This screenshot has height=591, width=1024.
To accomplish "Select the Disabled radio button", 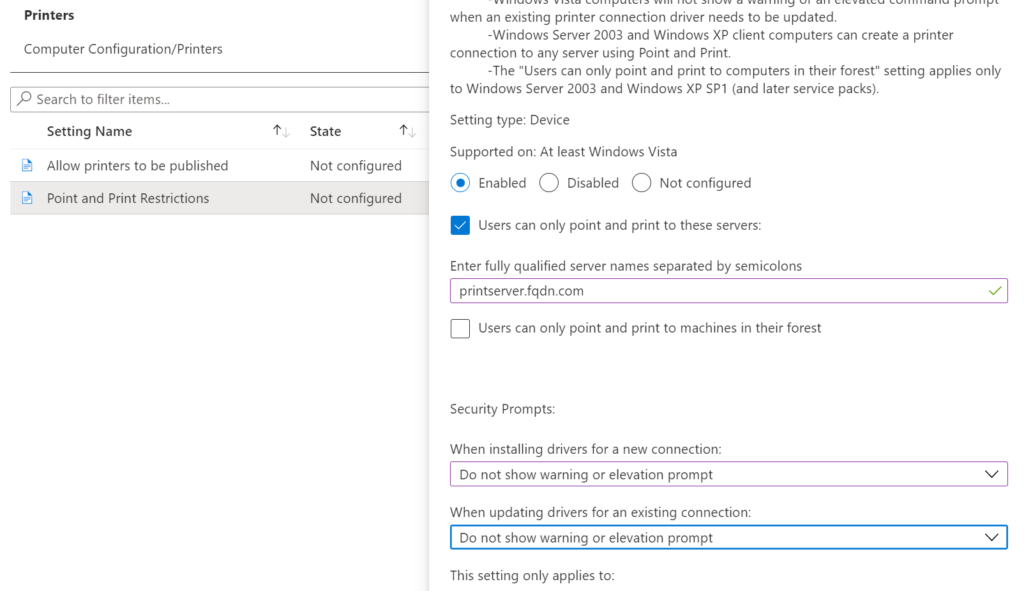I will (x=549, y=183).
